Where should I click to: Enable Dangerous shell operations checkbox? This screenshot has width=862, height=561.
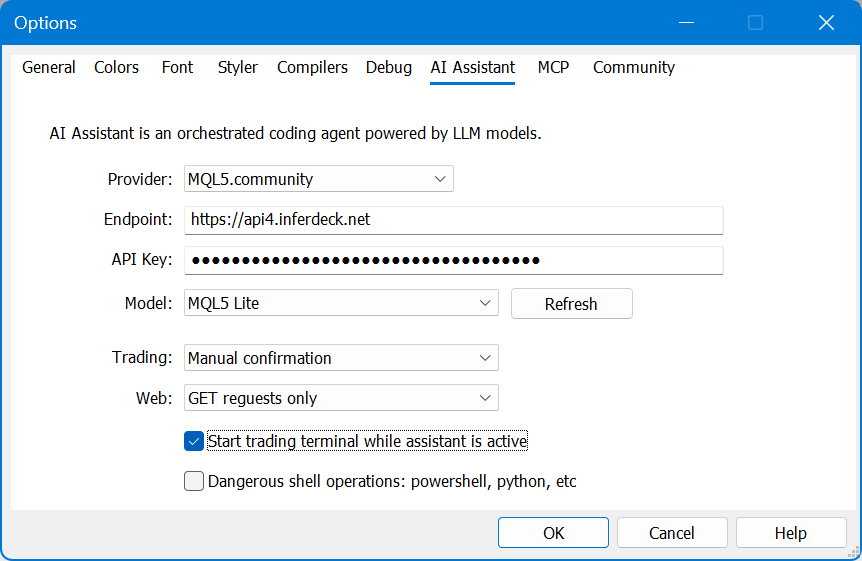(194, 481)
